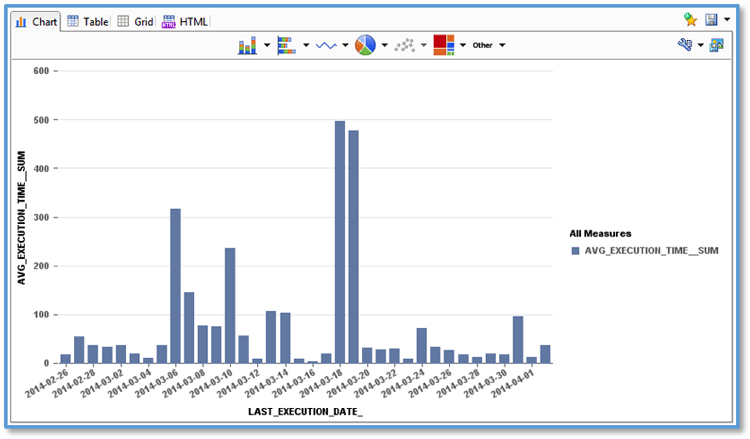The image size is (750, 439).
Task: Pick the scatter plot chart icon
Action: pos(405,45)
